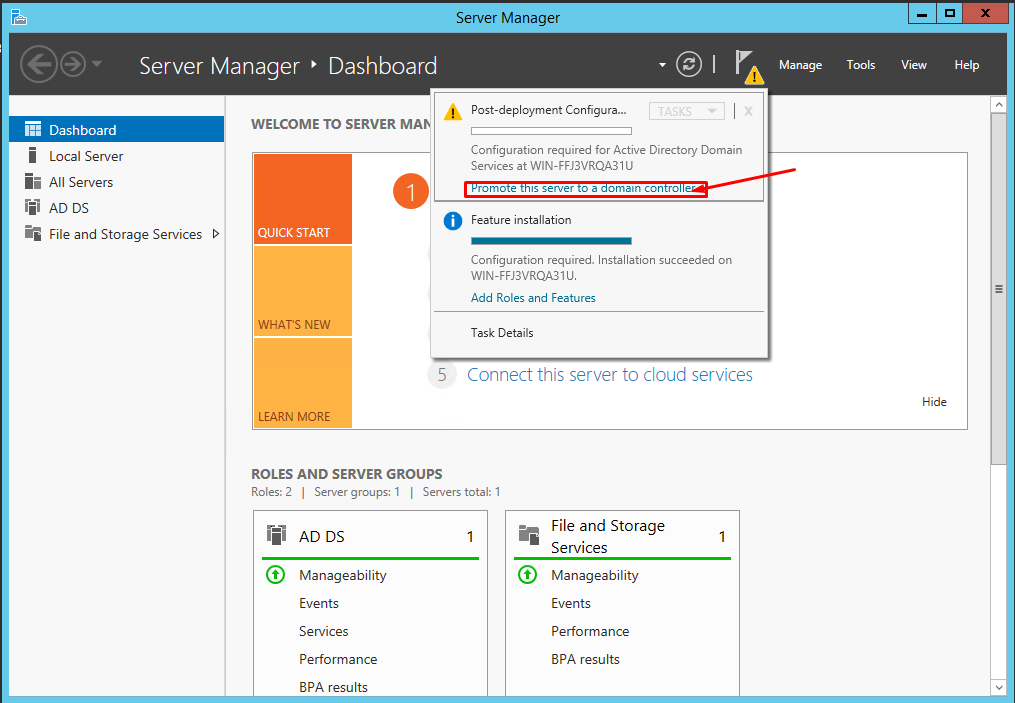The height and width of the screenshot is (703, 1015).
Task: Click Connect this server to cloud services
Action: pos(610,375)
